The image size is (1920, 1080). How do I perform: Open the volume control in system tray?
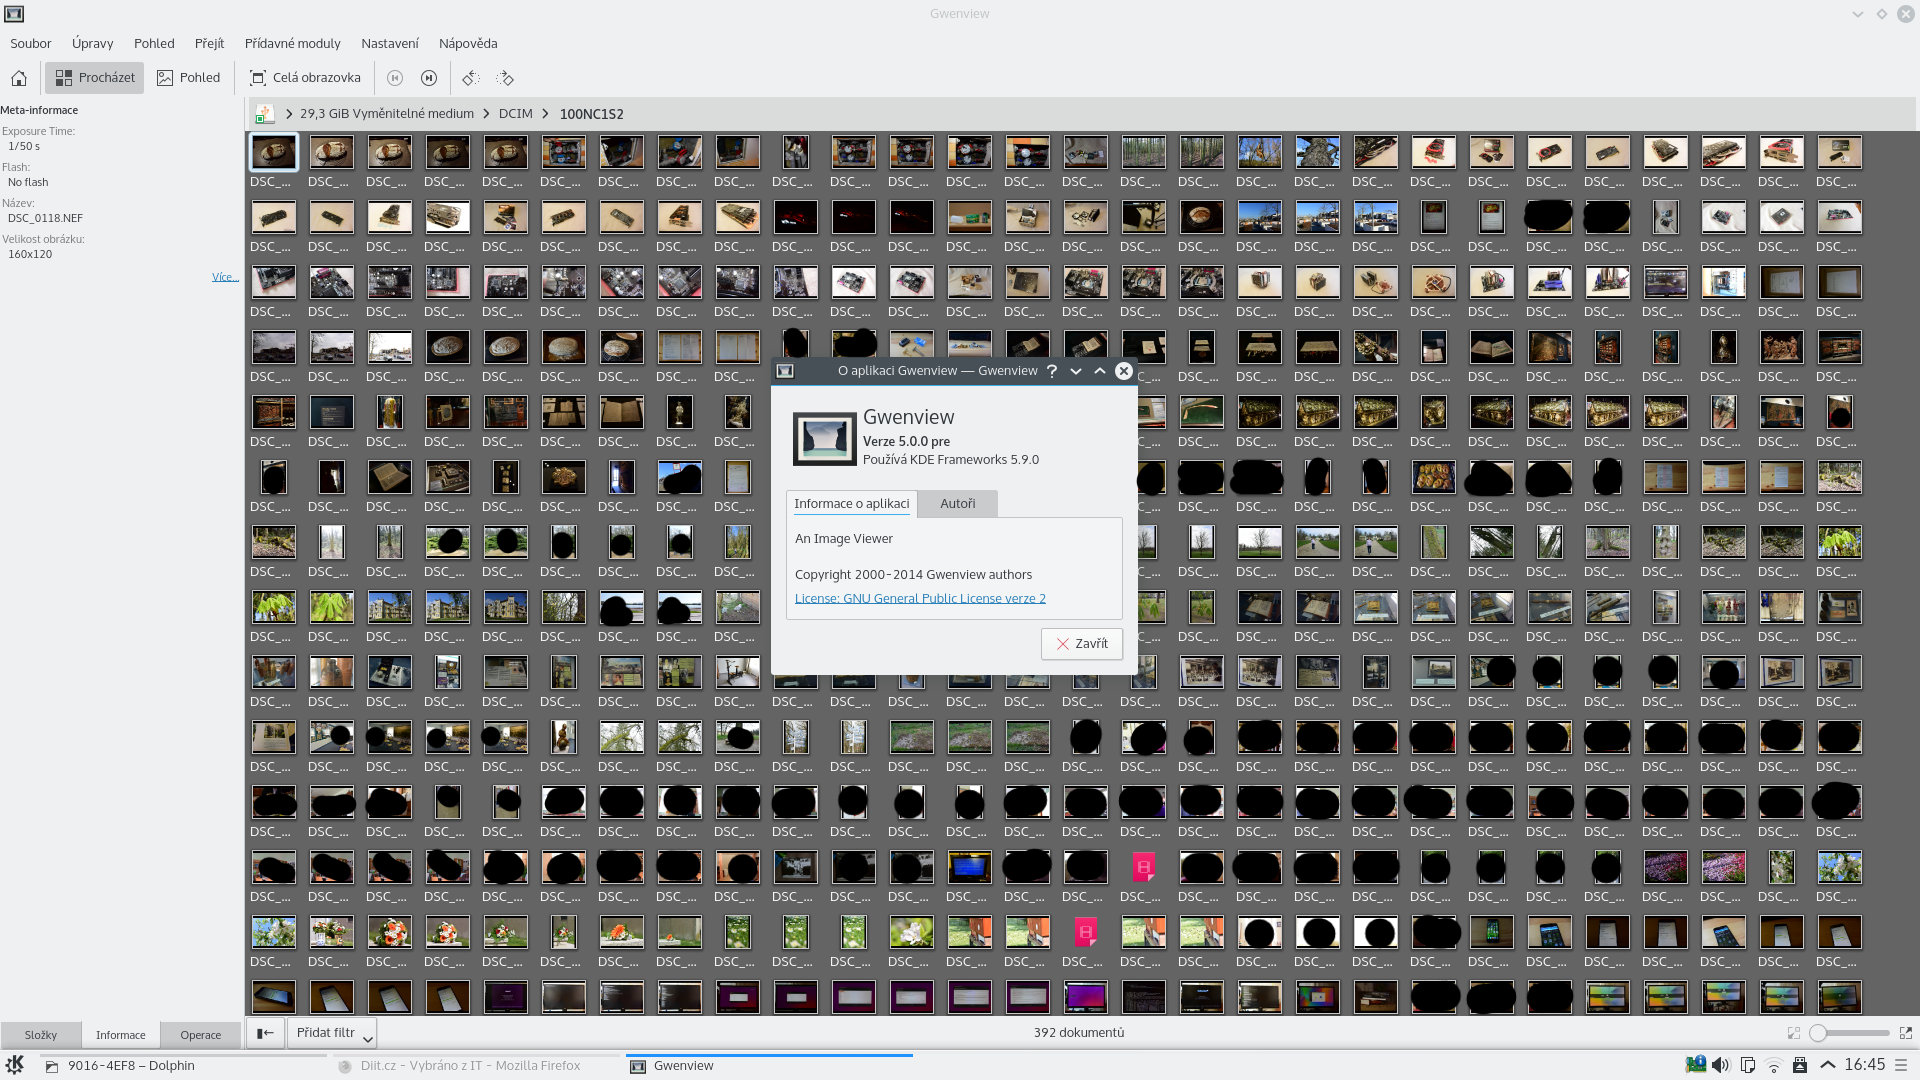1721,1065
